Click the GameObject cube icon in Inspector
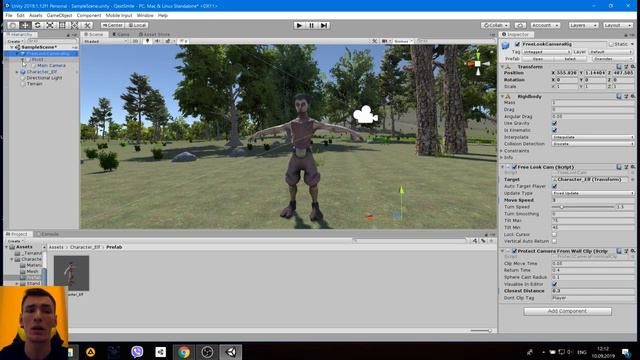 pyautogui.click(x=506, y=45)
